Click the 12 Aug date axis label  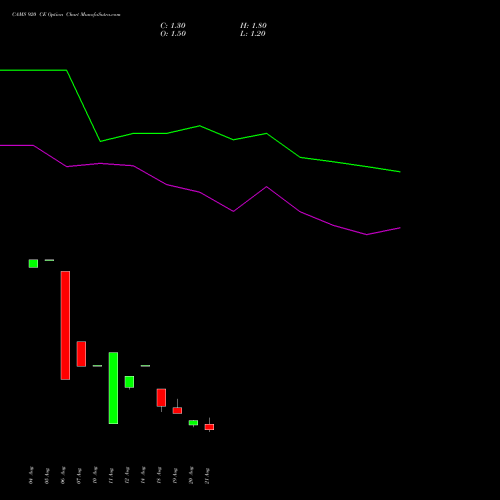[127, 475]
